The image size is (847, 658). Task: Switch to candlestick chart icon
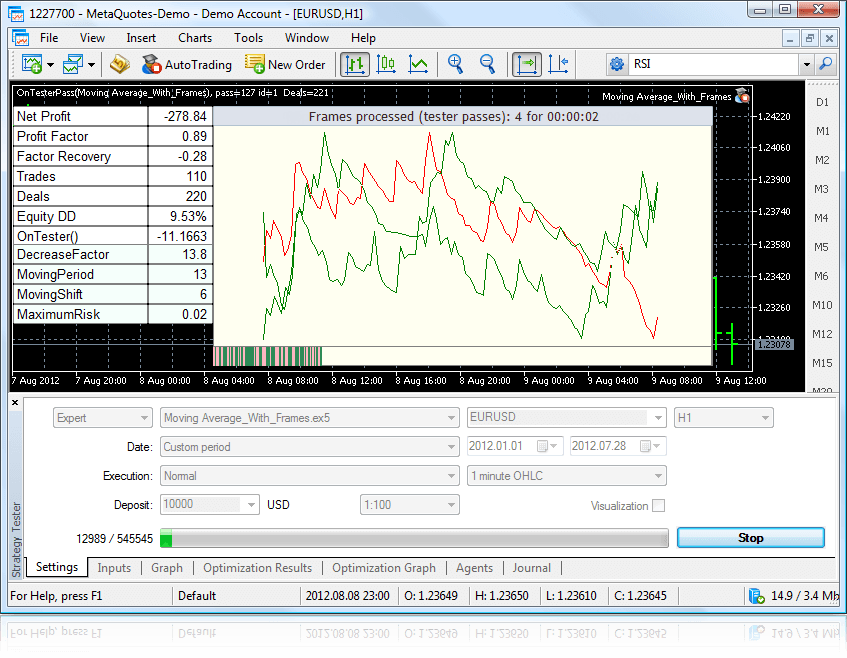coord(386,64)
